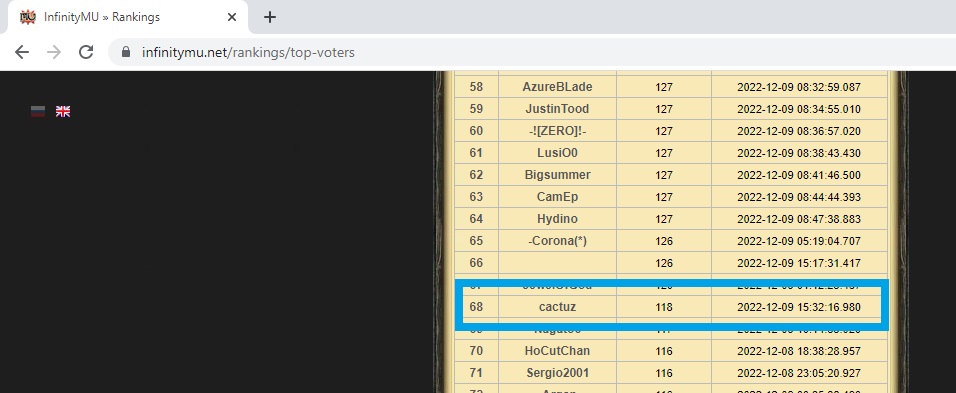This screenshot has height=393, width=956.
Task: Click the address bar URL
Action: pyautogui.click(x=248, y=52)
